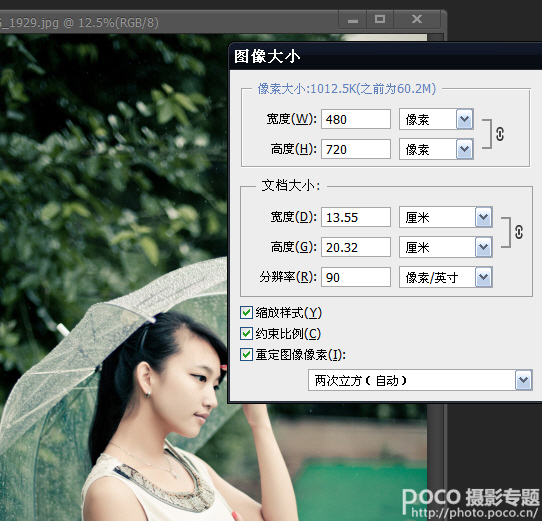Click the document height (高度 G) field showing 20.32
This screenshot has width=542, height=521.
pyautogui.click(x=356, y=247)
